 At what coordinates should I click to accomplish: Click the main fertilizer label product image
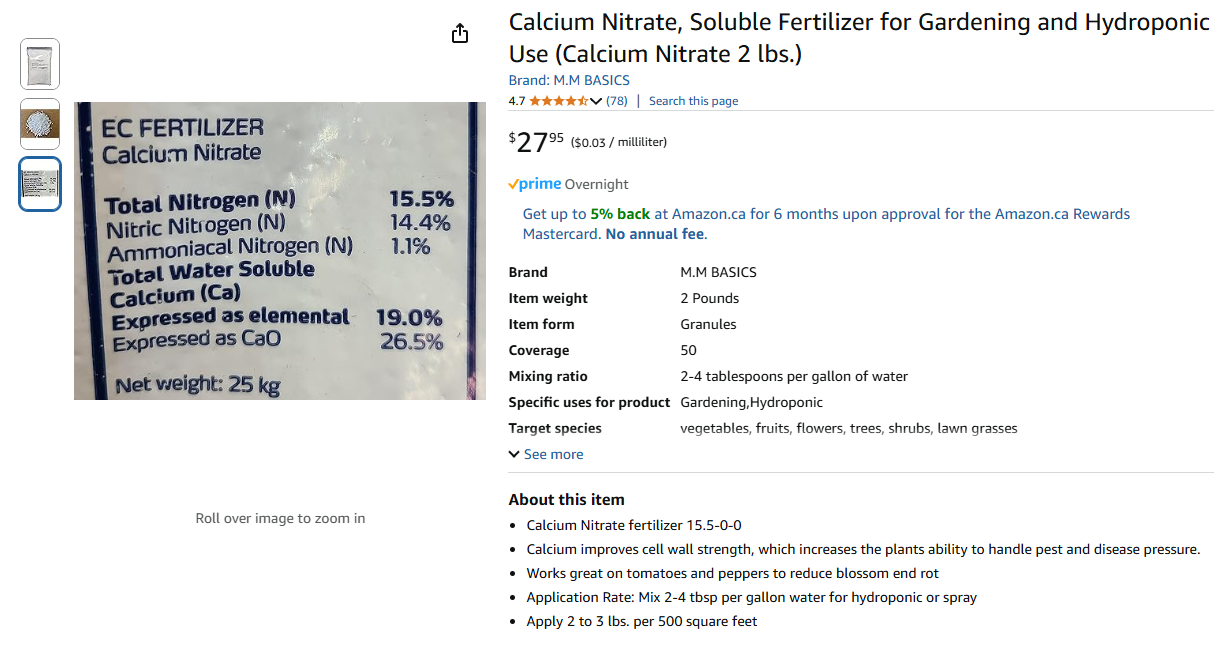tap(280, 251)
